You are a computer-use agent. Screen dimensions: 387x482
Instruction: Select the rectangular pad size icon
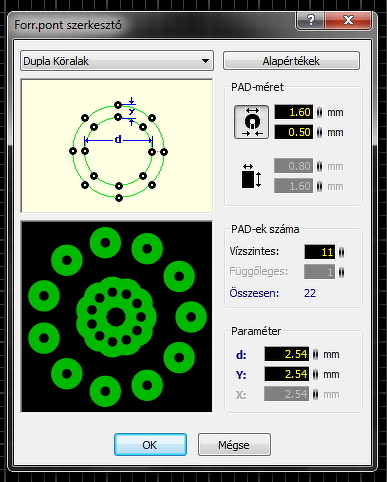click(x=251, y=176)
